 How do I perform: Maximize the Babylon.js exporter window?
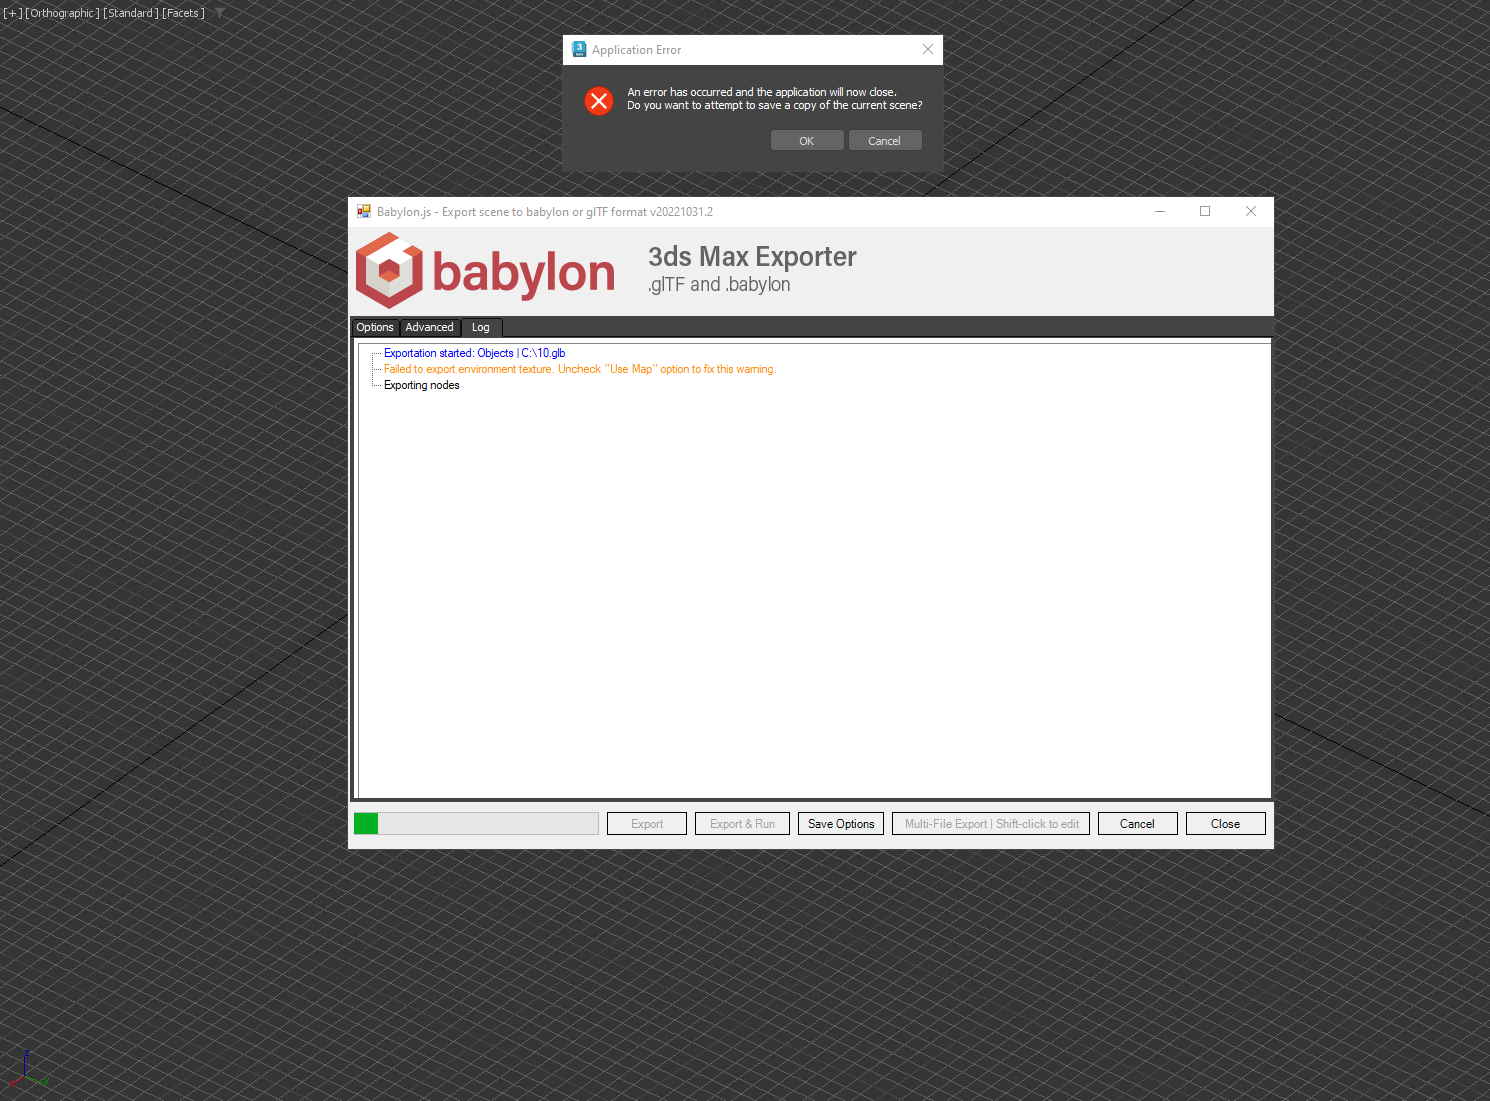pyautogui.click(x=1205, y=211)
